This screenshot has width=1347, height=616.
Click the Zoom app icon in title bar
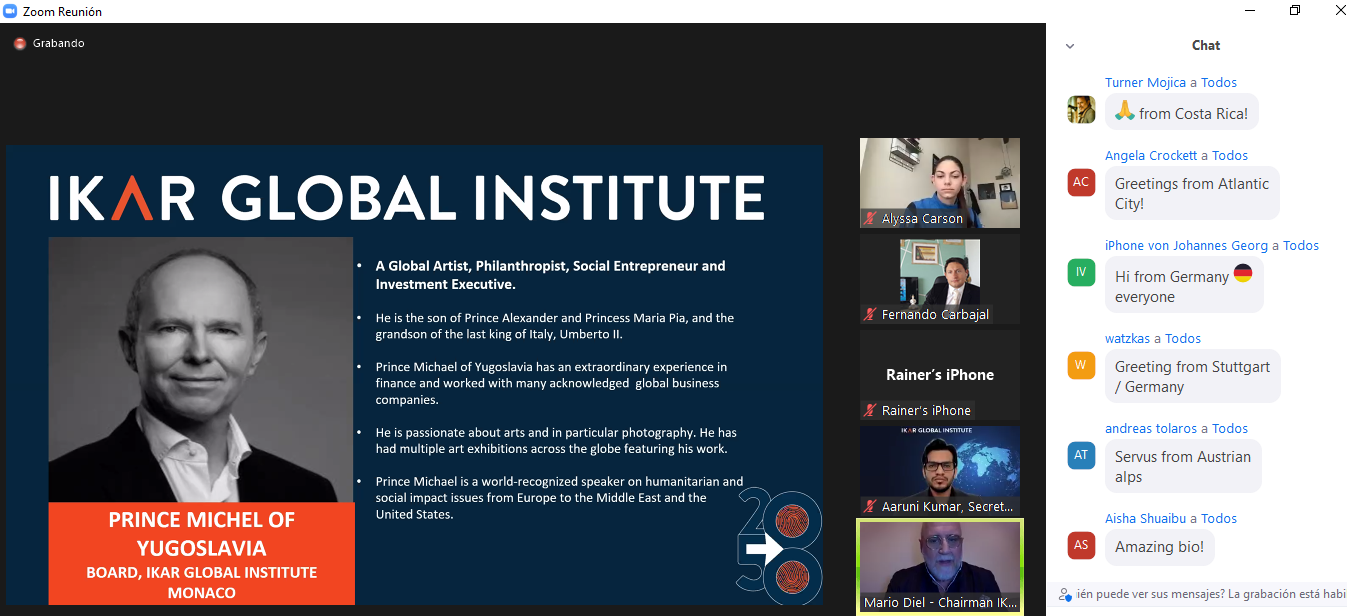tap(10, 11)
